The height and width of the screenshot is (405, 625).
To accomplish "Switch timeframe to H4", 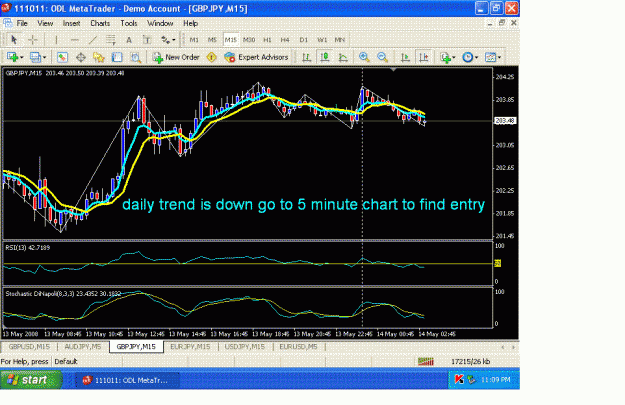I will [x=285, y=39].
